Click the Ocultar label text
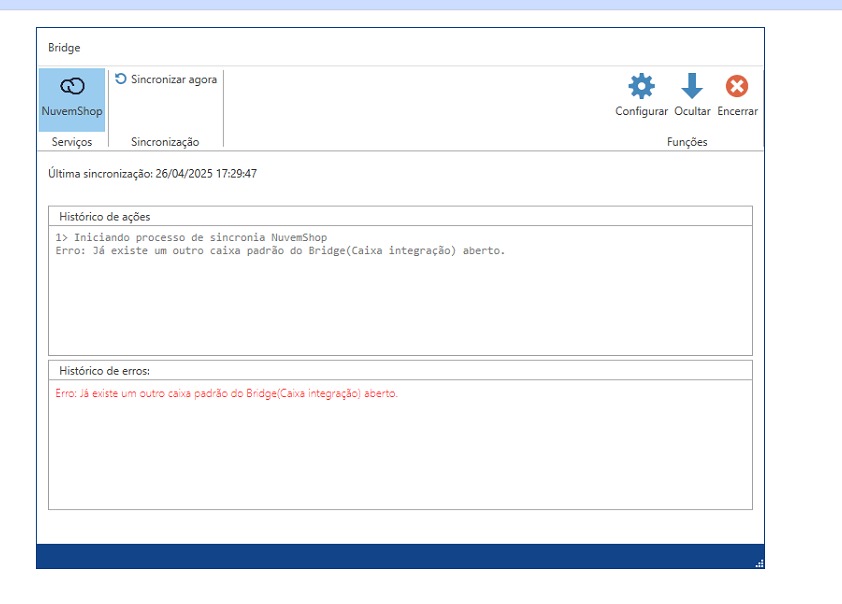The height and width of the screenshot is (604, 842). click(x=692, y=111)
